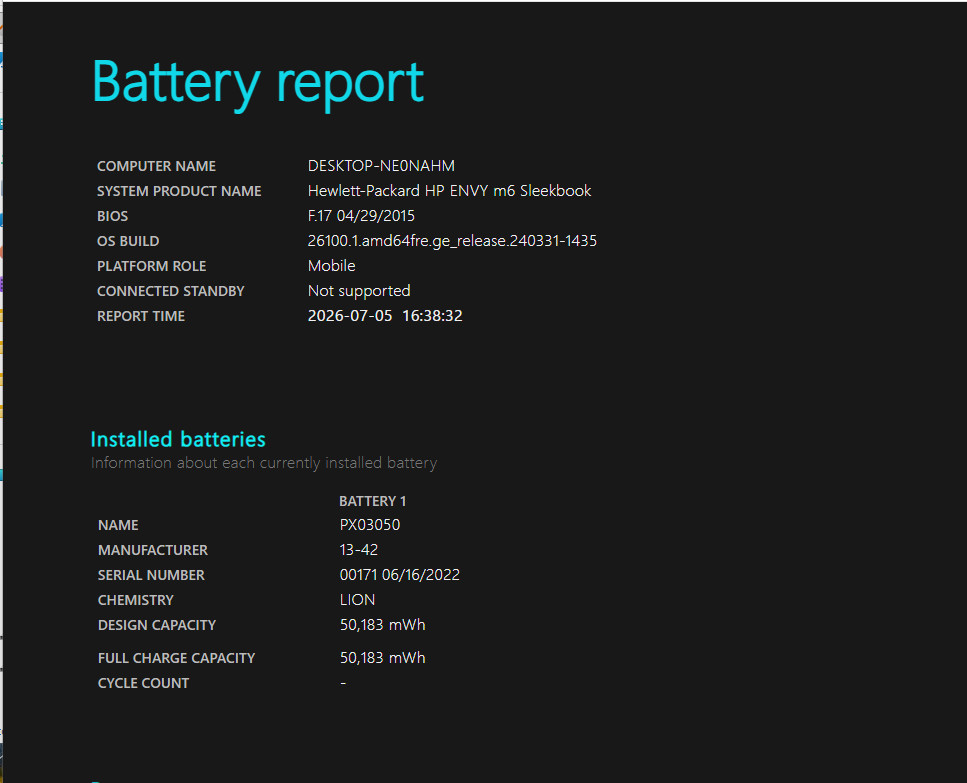Select the COMPUTER NAME label

(x=156, y=166)
